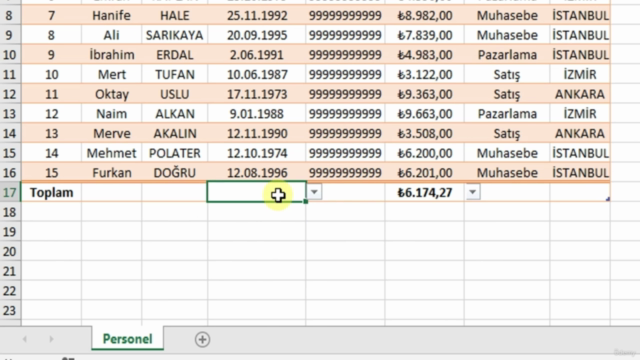
Task: Select row header 20
Action: coord(10,251)
